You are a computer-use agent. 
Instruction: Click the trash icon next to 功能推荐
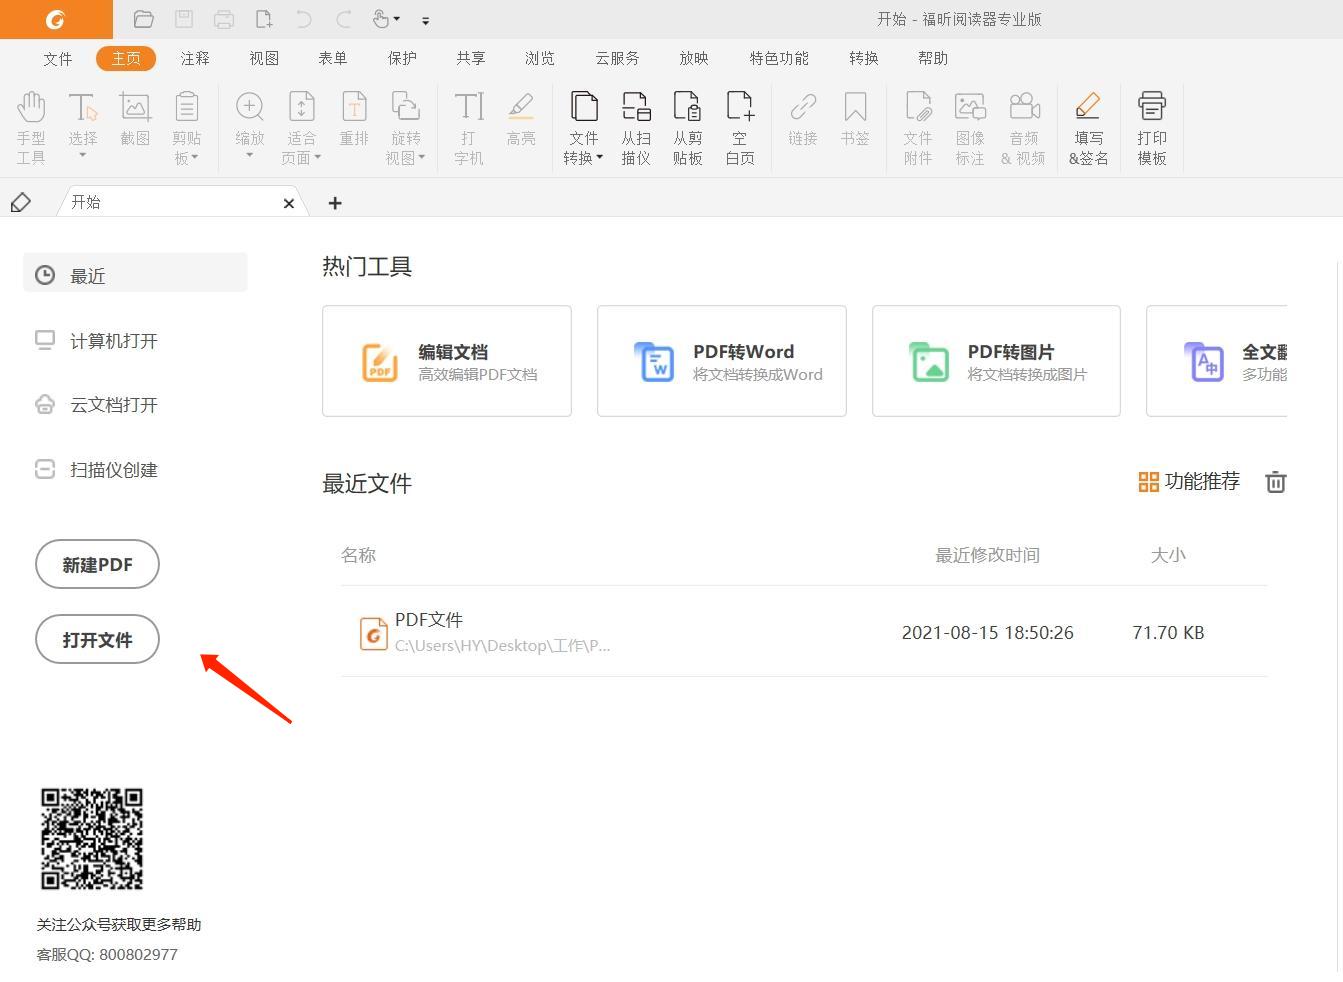click(1275, 482)
